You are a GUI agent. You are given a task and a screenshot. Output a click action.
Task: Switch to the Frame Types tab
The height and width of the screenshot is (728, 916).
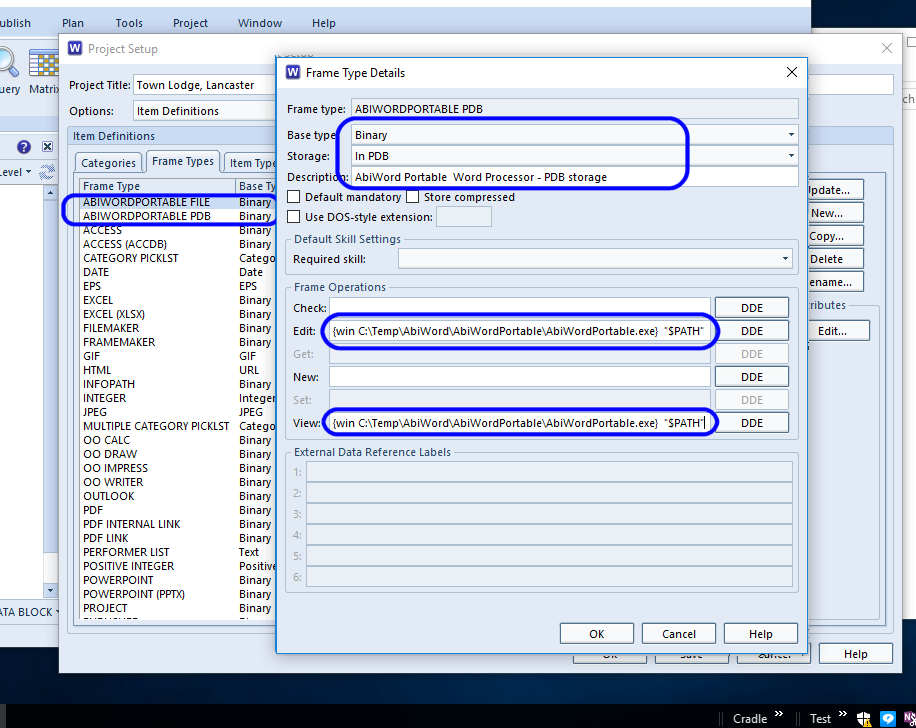pyautogui.click(x=183, y=161)
